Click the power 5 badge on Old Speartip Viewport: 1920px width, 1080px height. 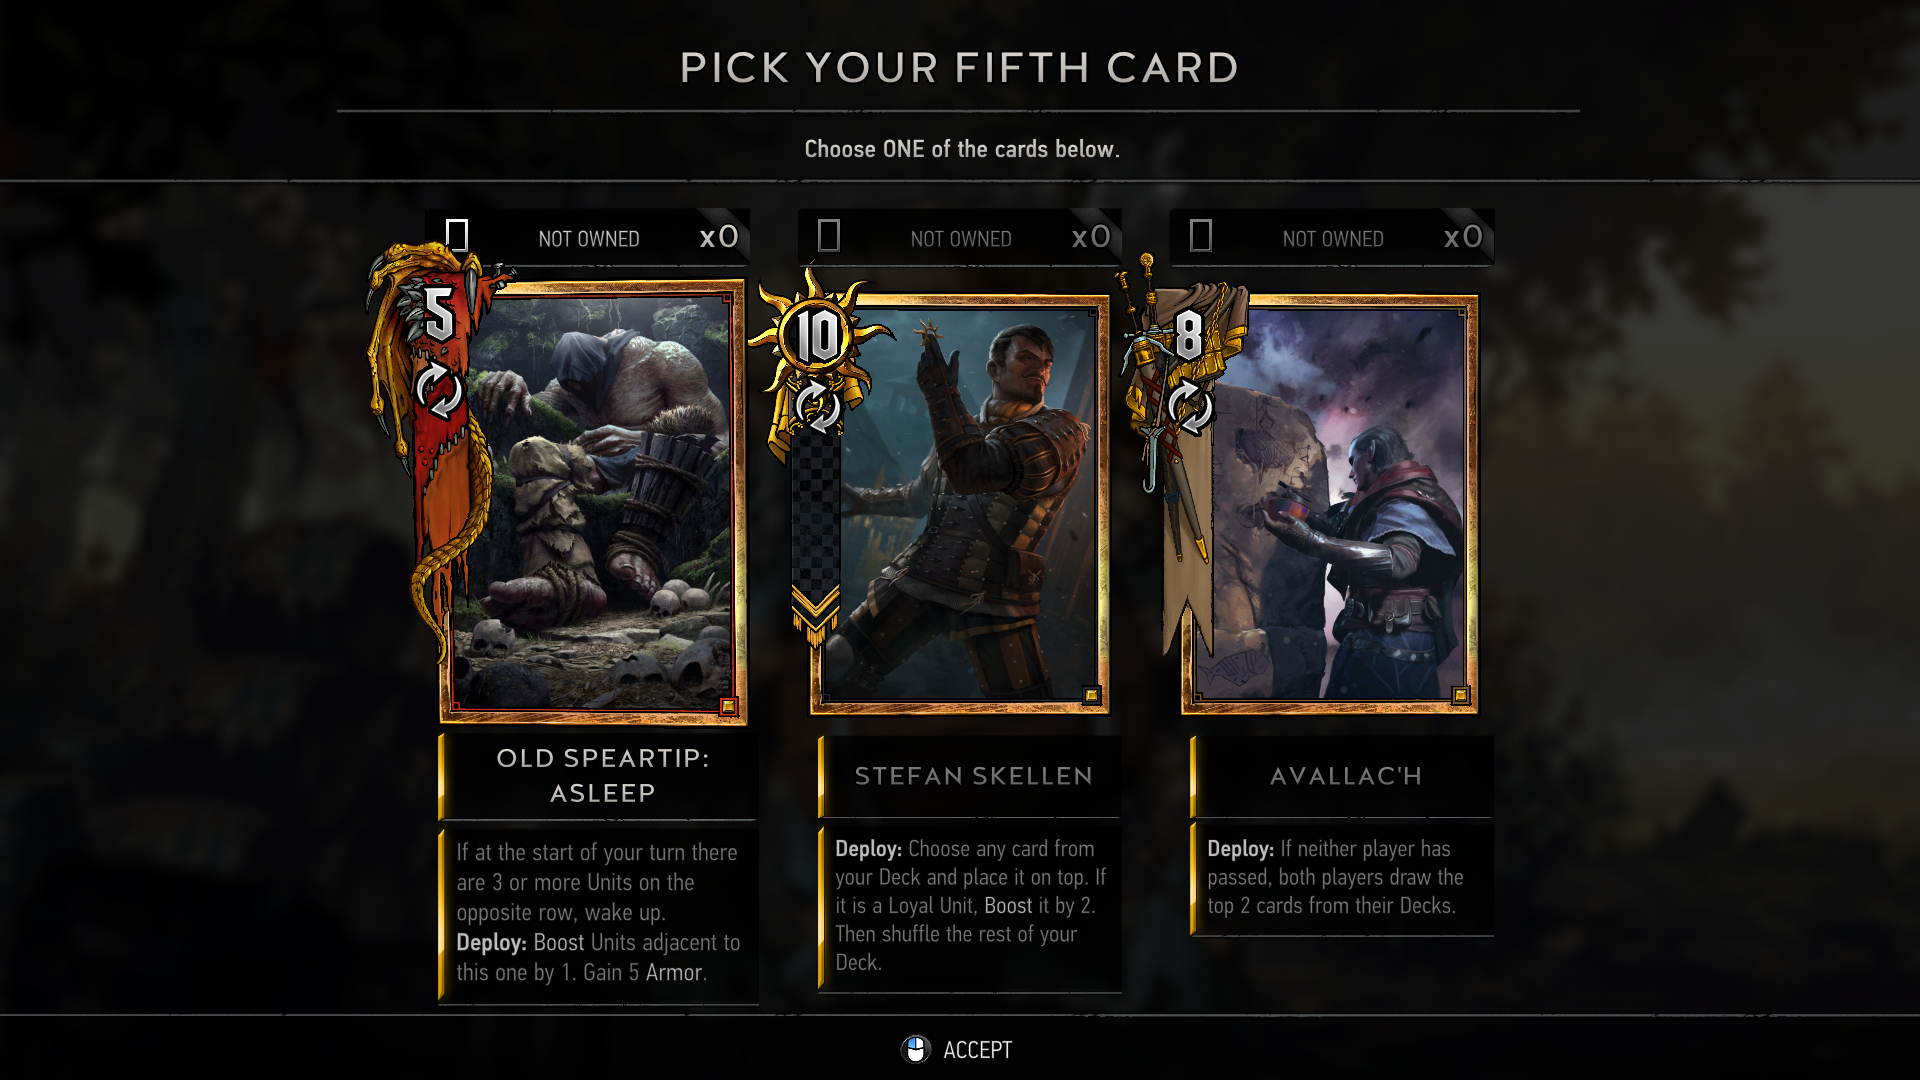[x=439, y=314]
